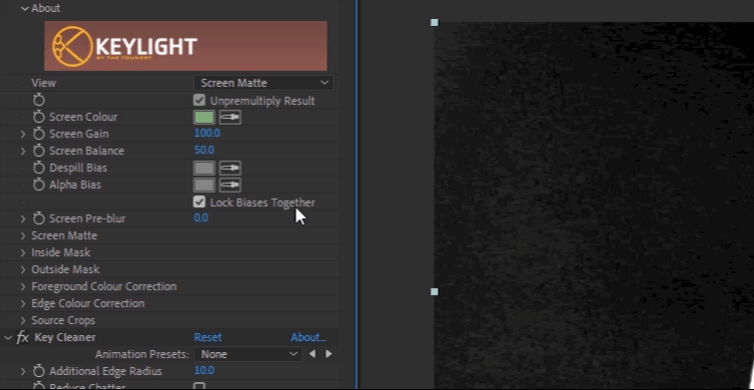Edit Additional Edge Radius value 10.0
This screenshot has height=390, width=754.
point(204,370)
